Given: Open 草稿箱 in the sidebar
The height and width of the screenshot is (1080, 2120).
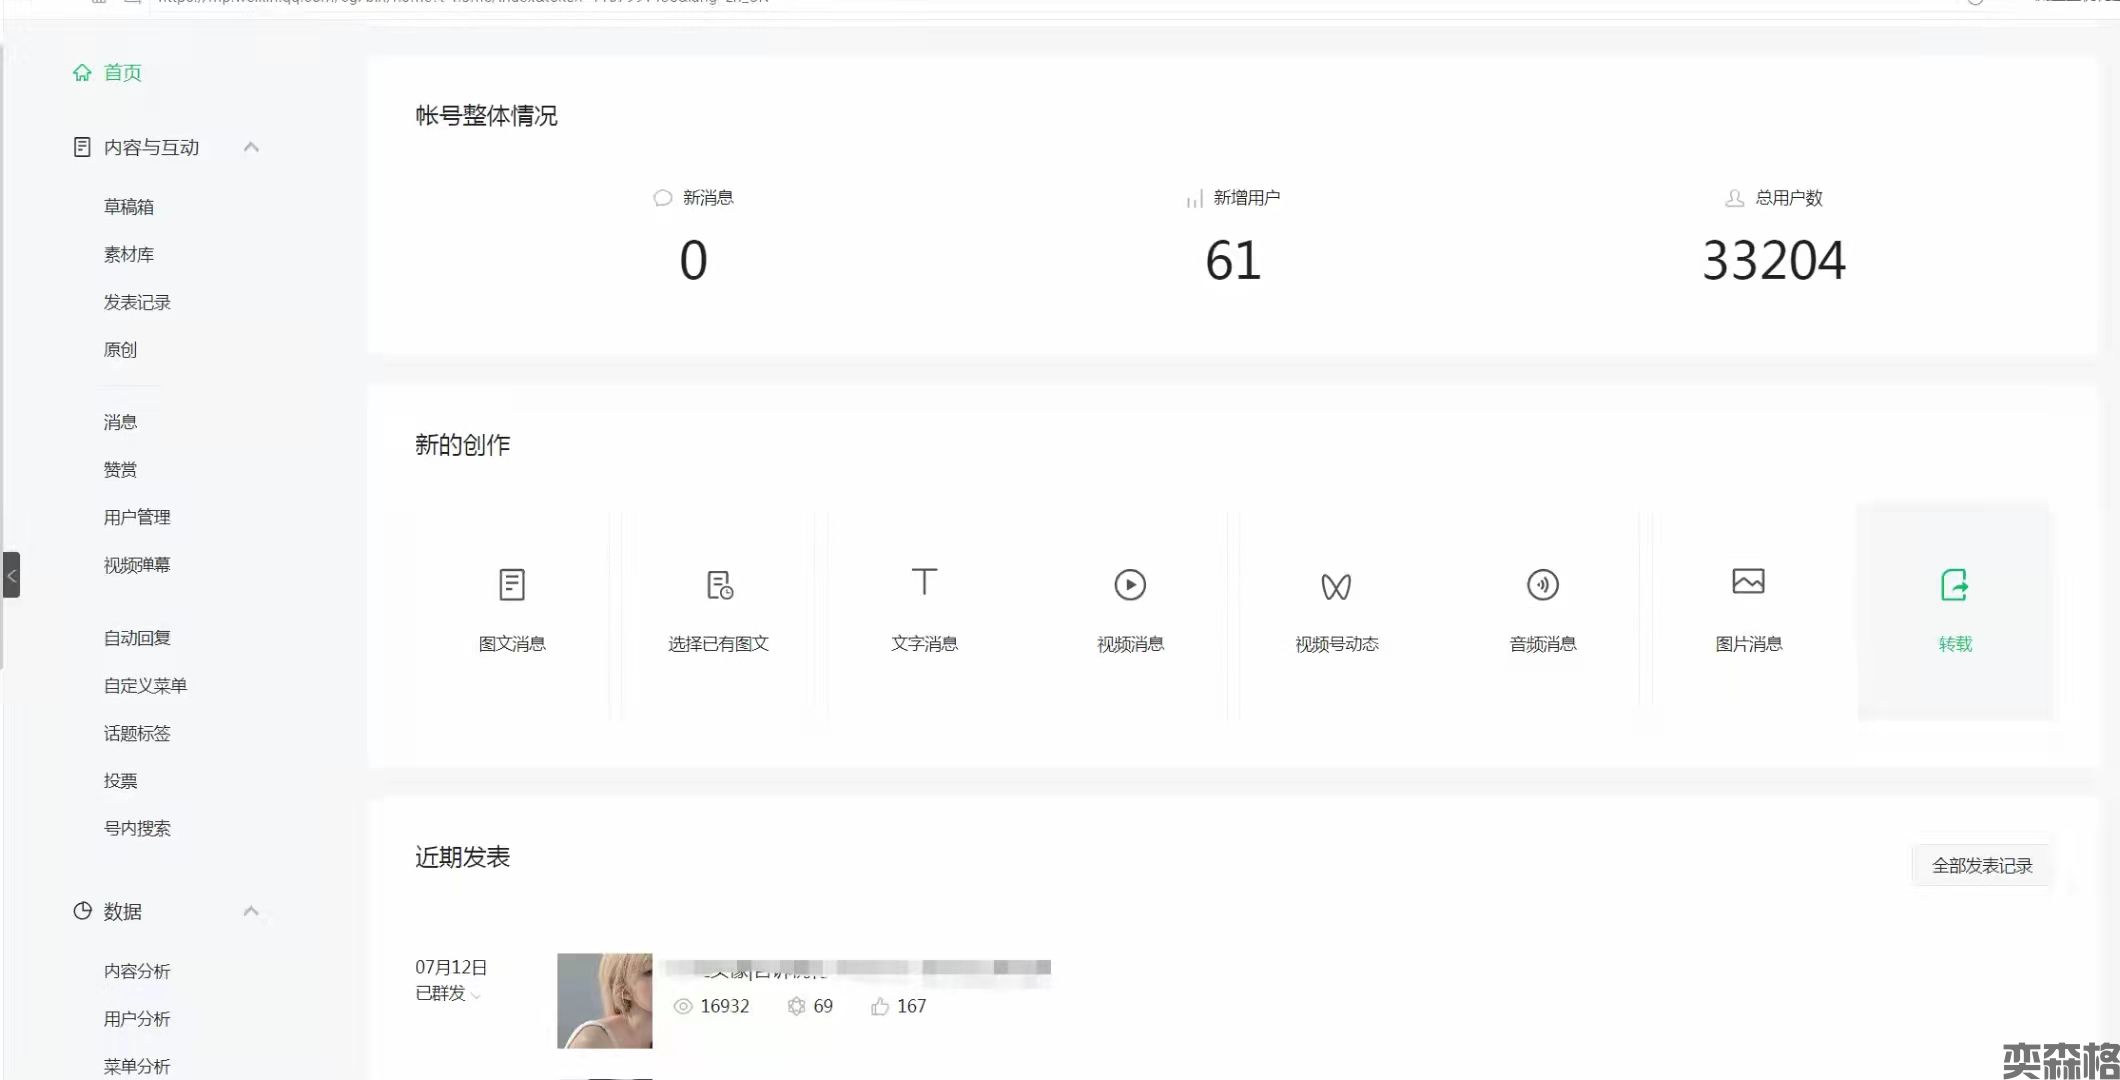Looking at the screenshot, I should pos(129,207).
